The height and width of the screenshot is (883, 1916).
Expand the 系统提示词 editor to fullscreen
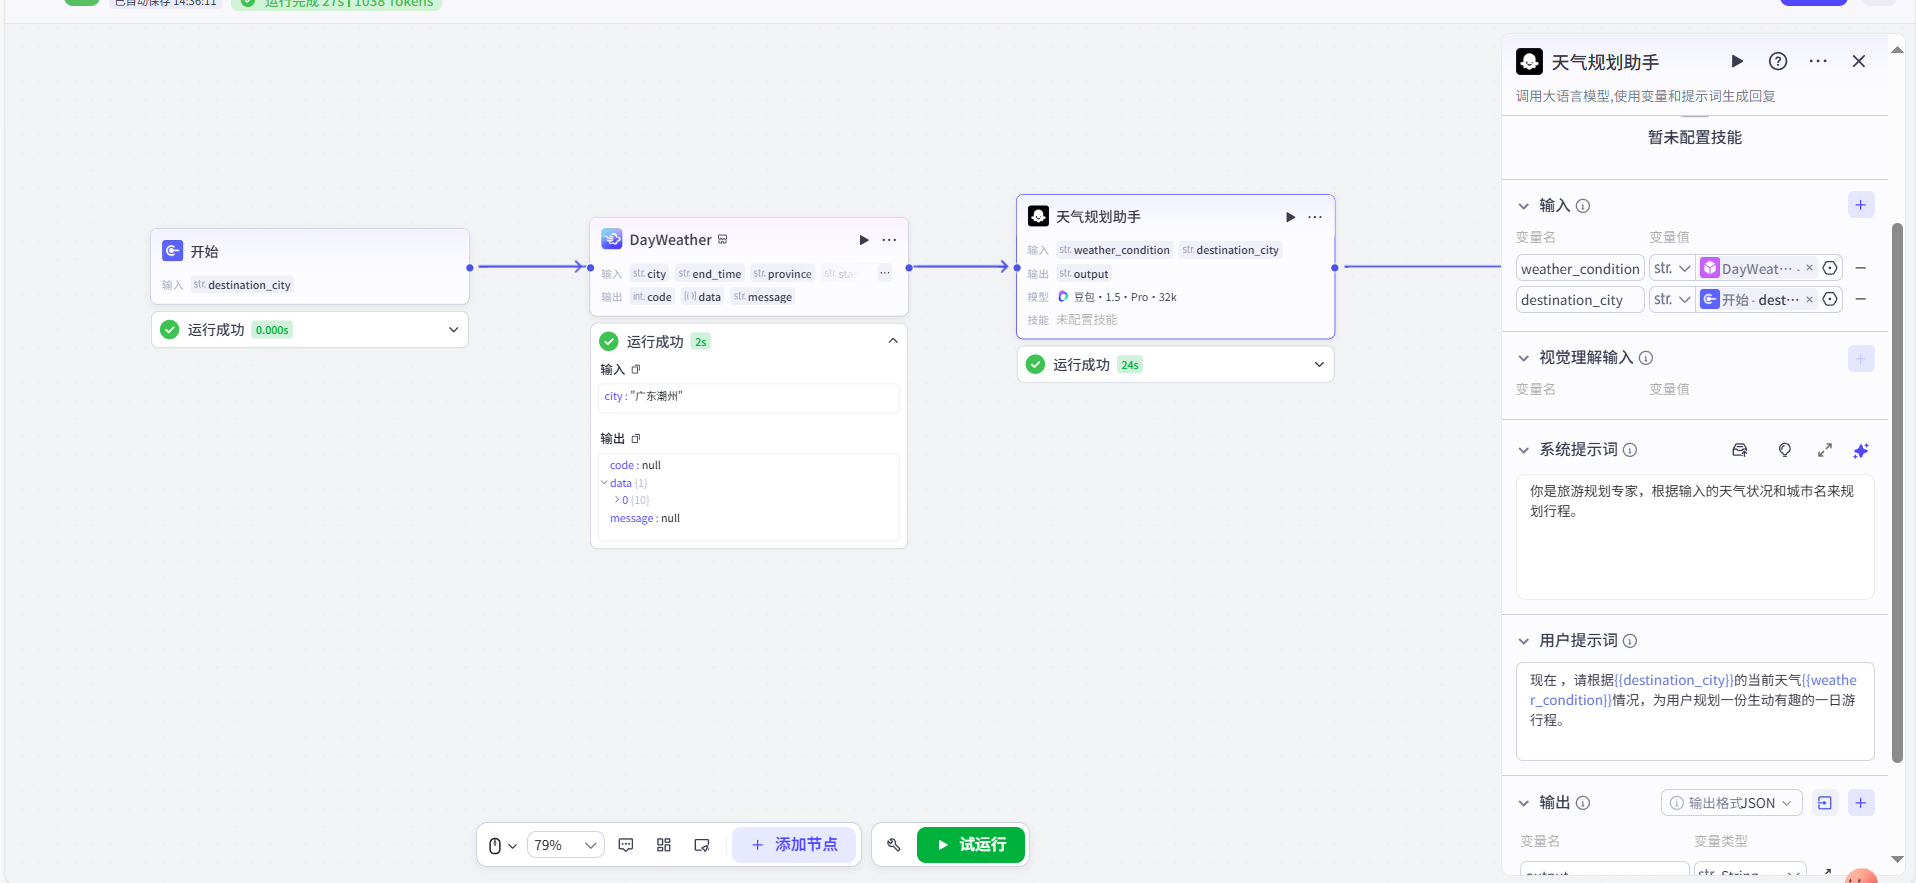pyautogui.click(x=1825, y=451)
